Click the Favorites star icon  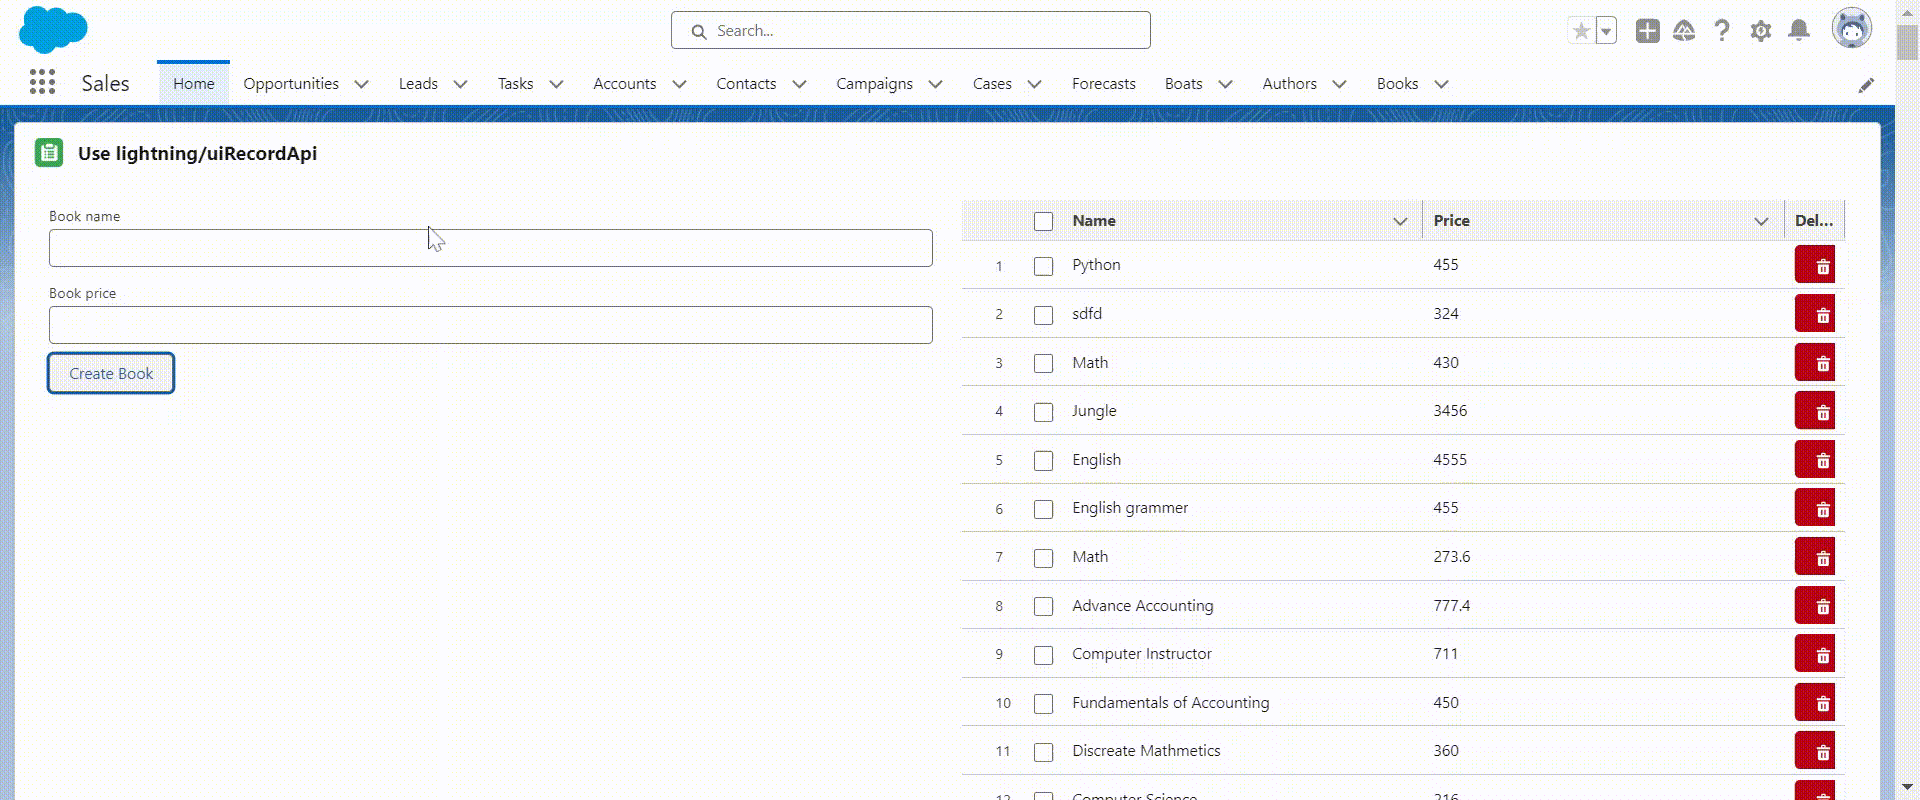1581,31
